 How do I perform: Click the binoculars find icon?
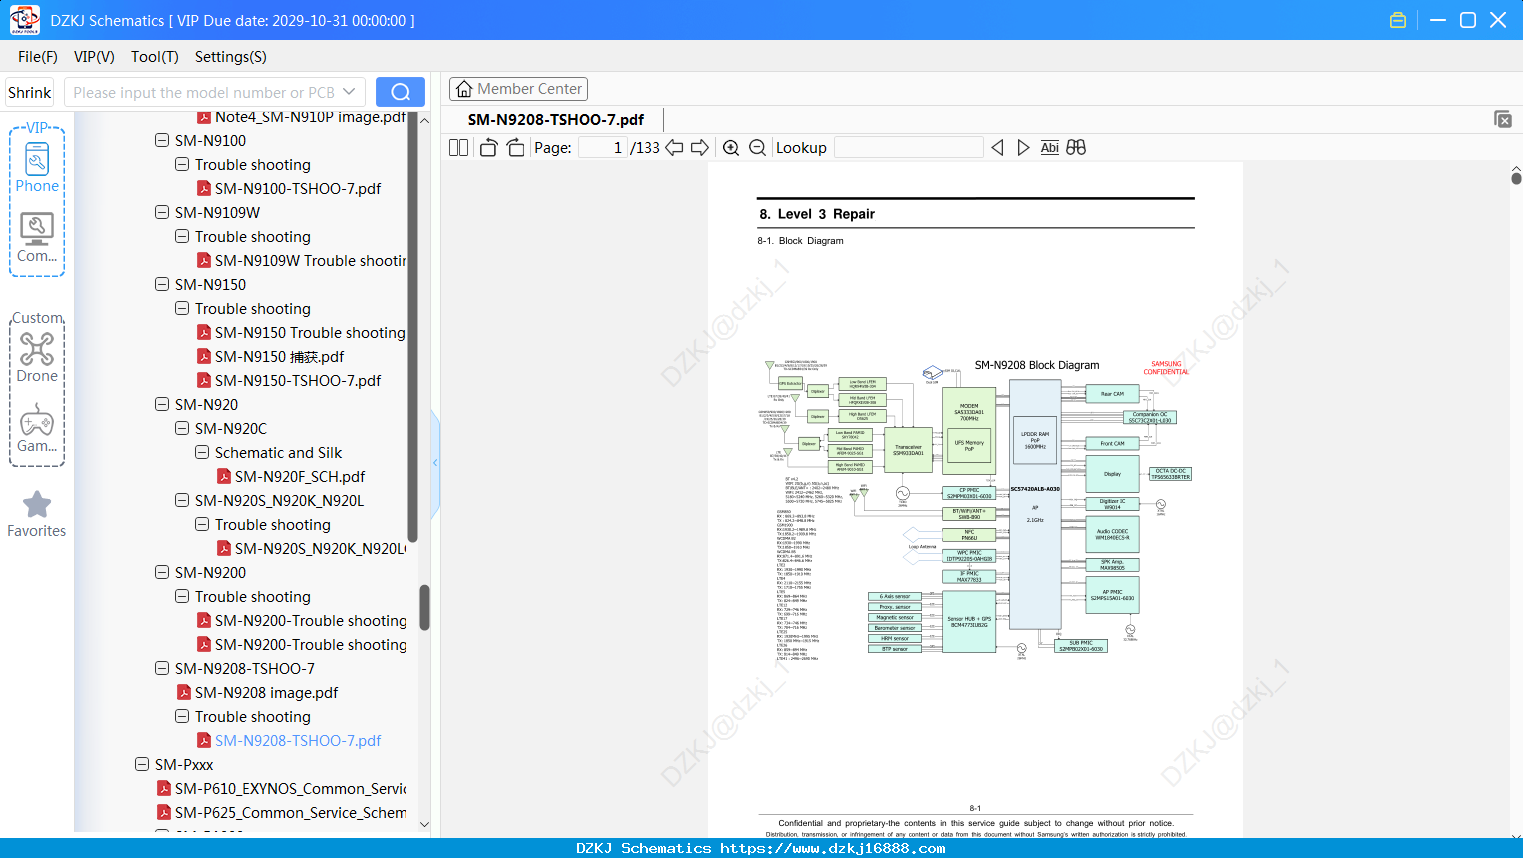1076,147
